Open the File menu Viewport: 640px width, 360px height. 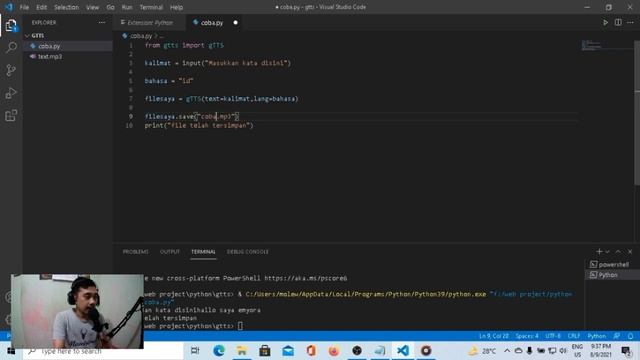(x=24, y=7)
